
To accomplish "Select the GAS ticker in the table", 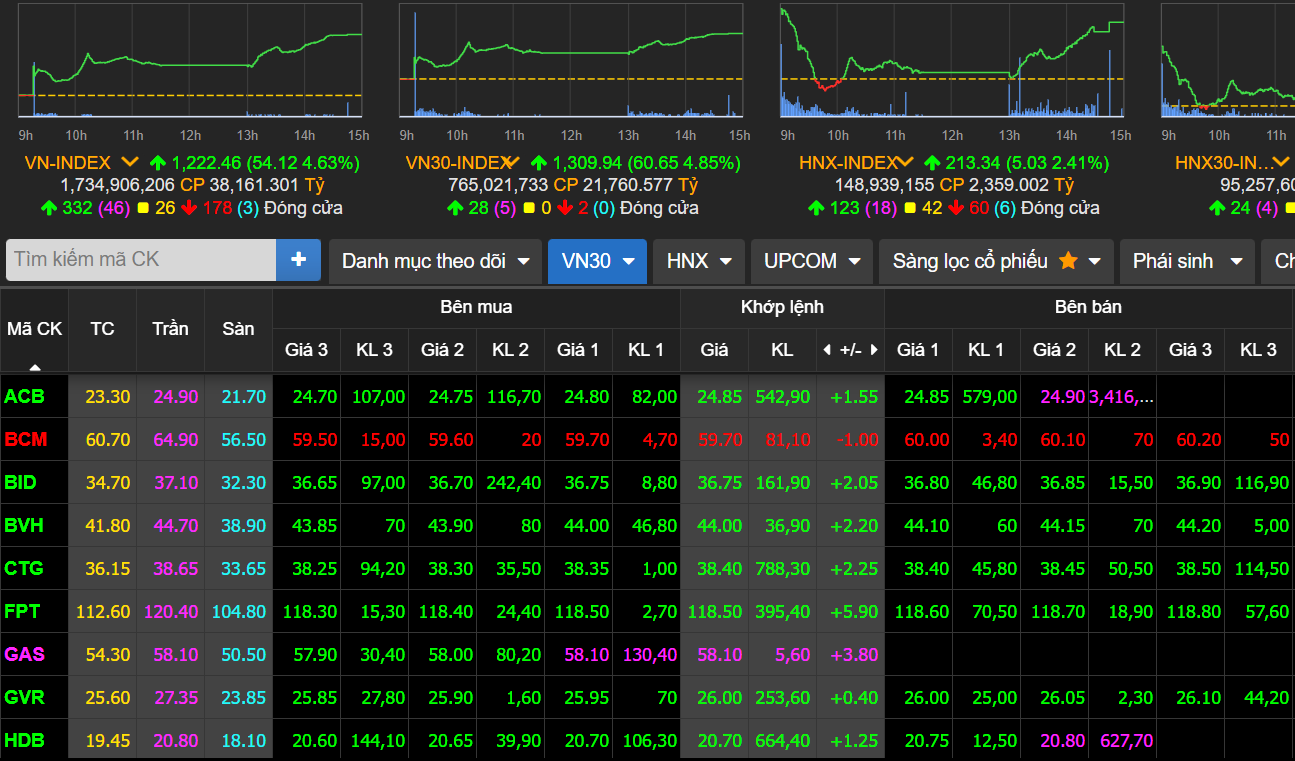I will [x=25, y=654].
